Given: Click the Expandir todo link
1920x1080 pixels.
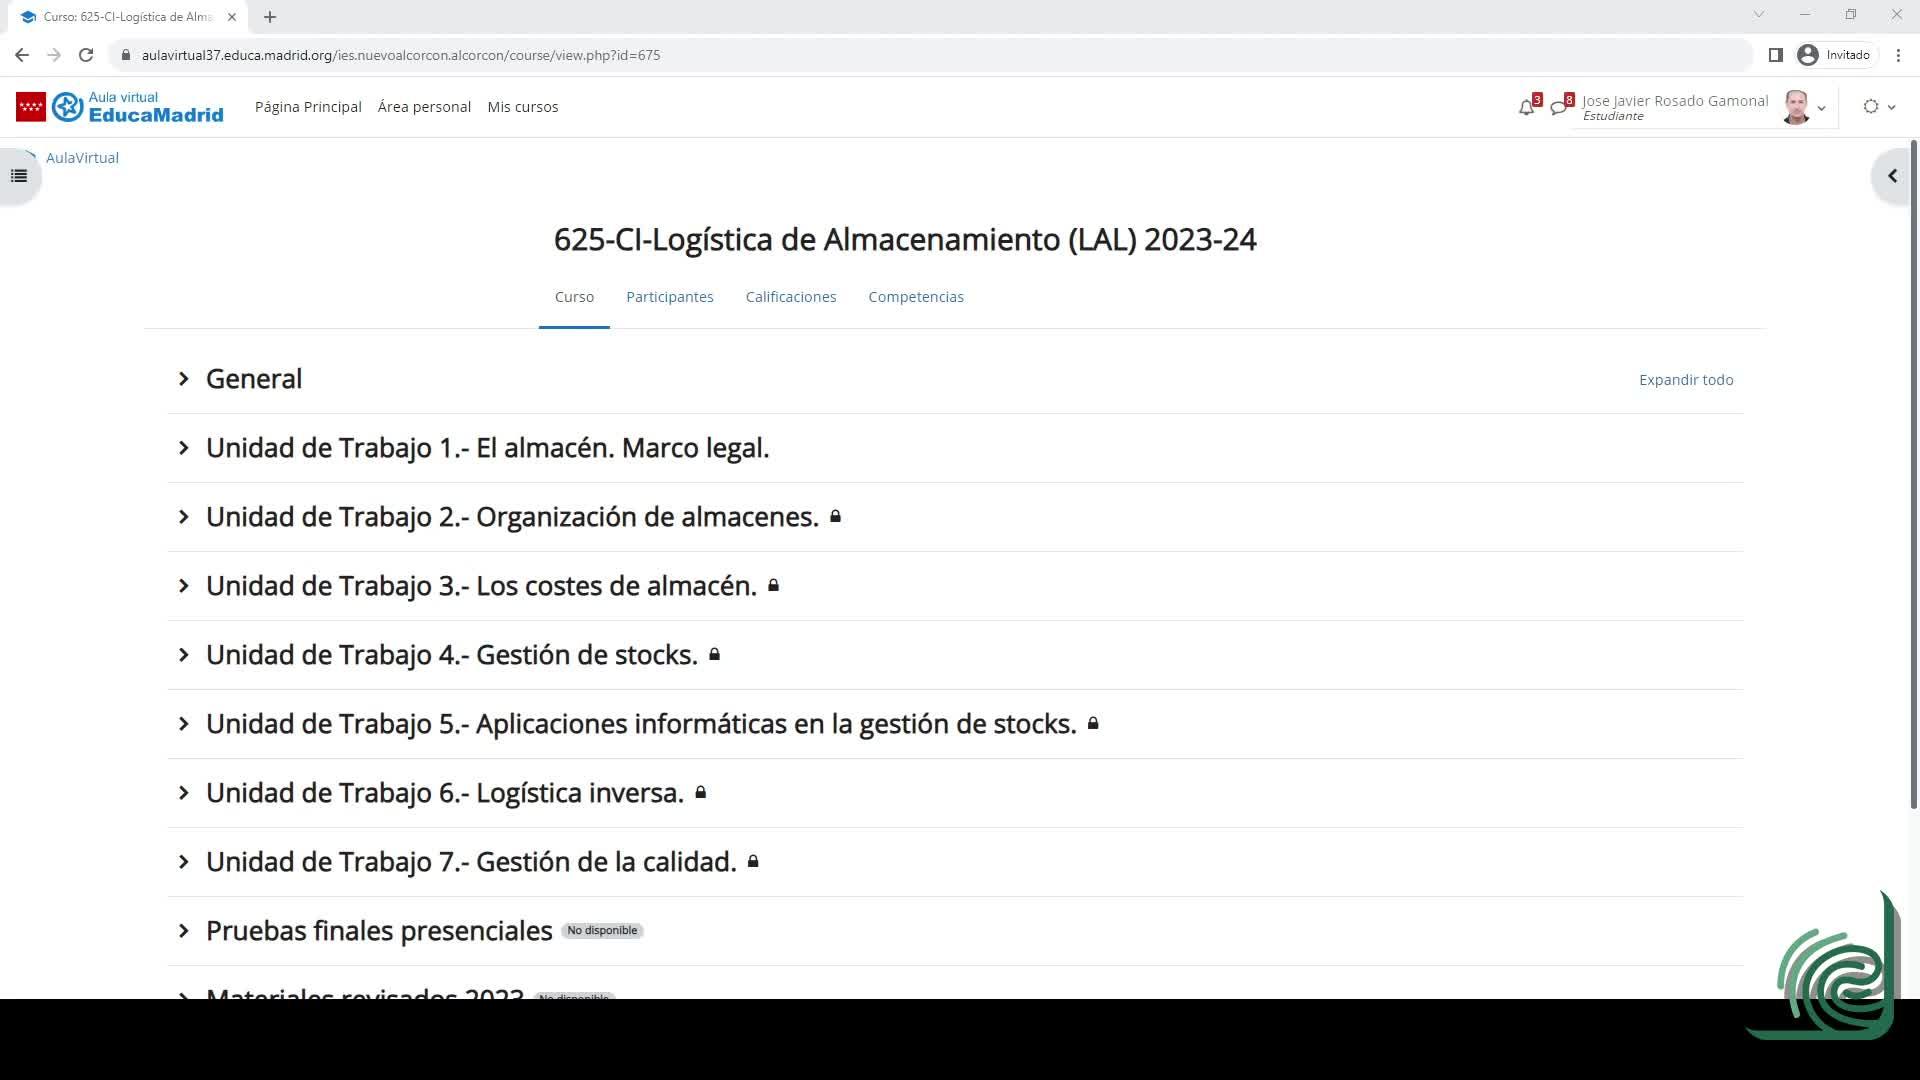Looking at the screenshot, I should (x=1685, y=380).
